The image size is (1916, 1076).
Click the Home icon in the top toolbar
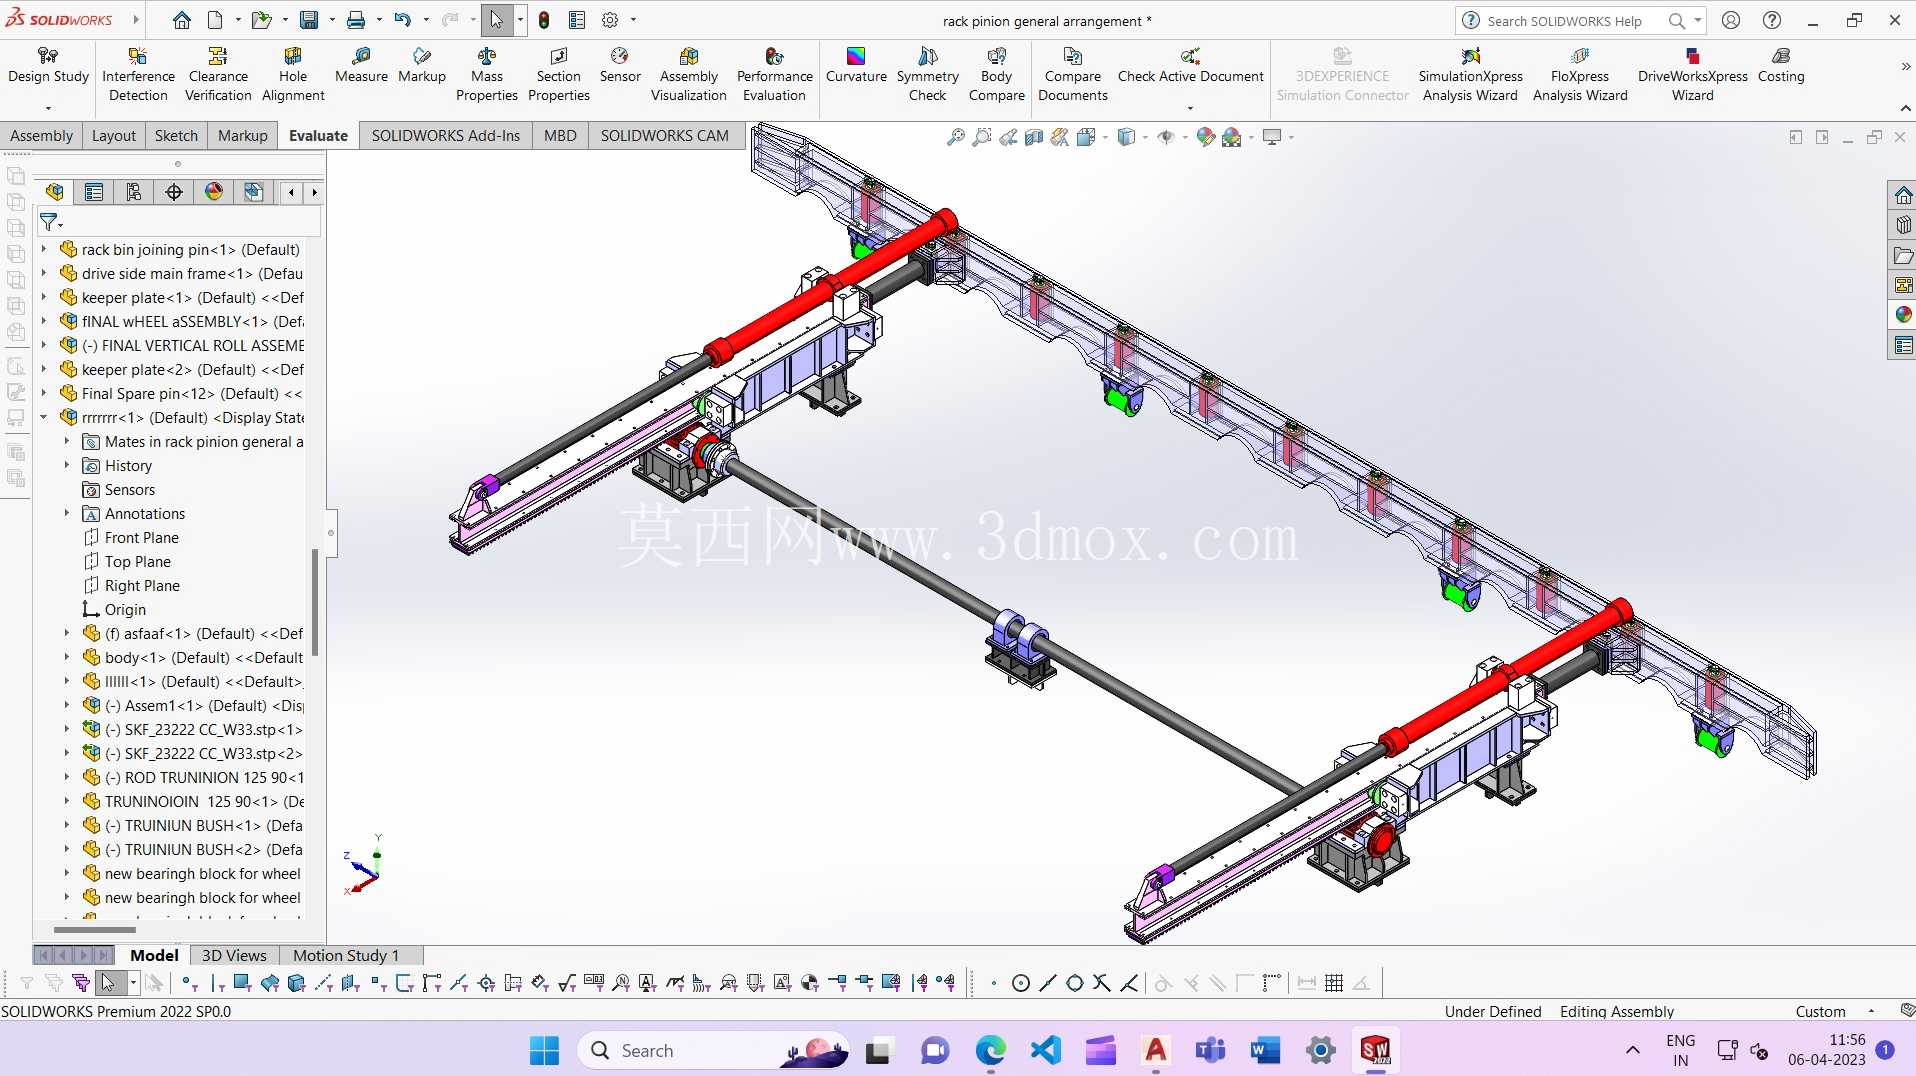pyautogui.click(x=182, y=20)
